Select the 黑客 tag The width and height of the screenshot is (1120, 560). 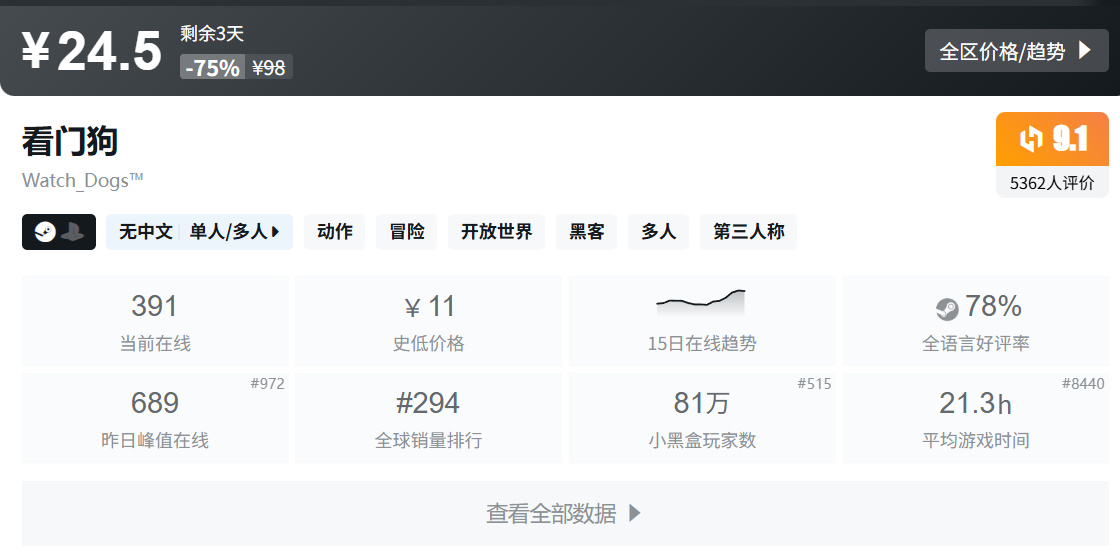point(586,232)
